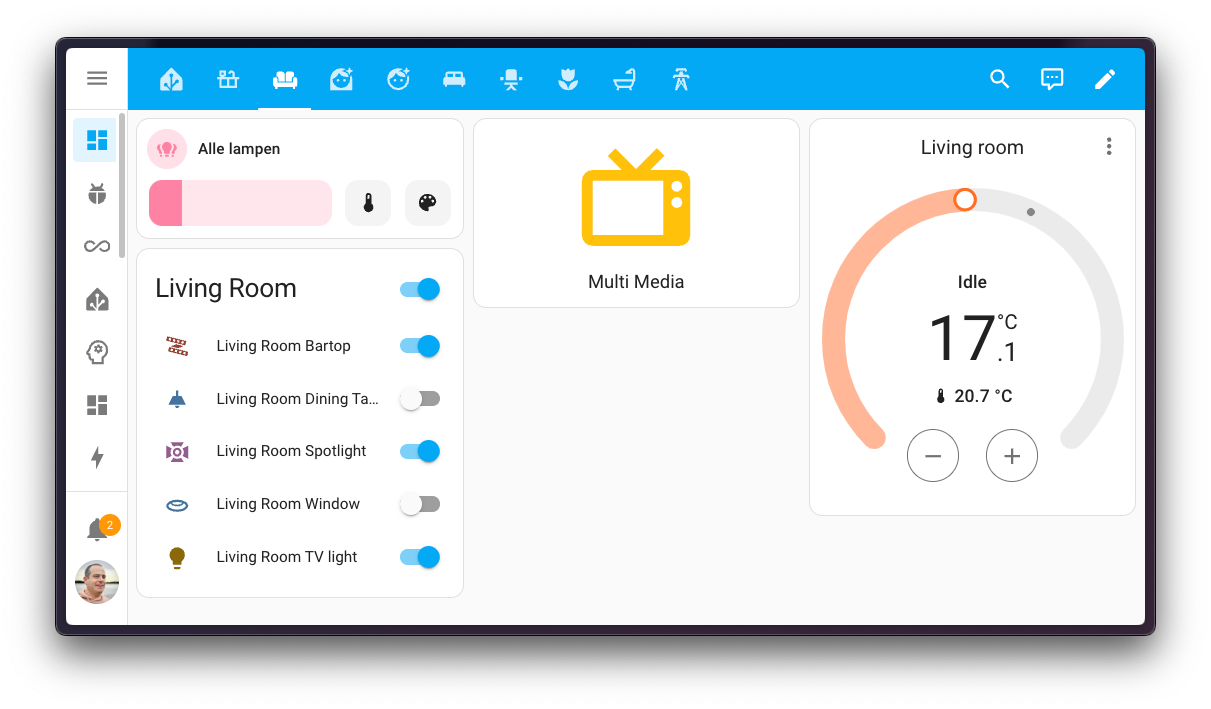Turn on Living Room Dining Table light
Screen dimensions: 1211x709
(419, 398)
